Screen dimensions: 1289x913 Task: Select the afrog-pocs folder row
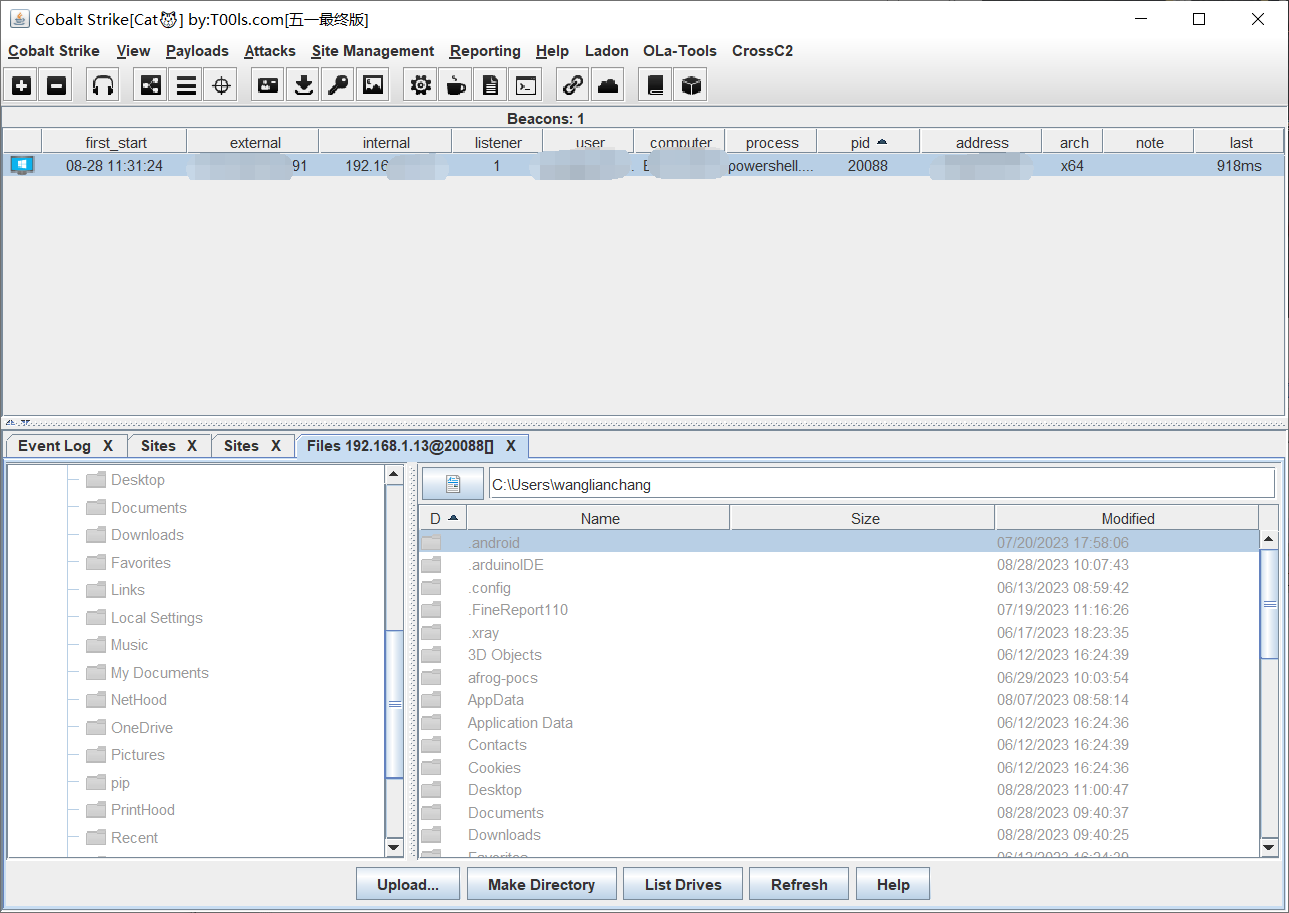839,677
